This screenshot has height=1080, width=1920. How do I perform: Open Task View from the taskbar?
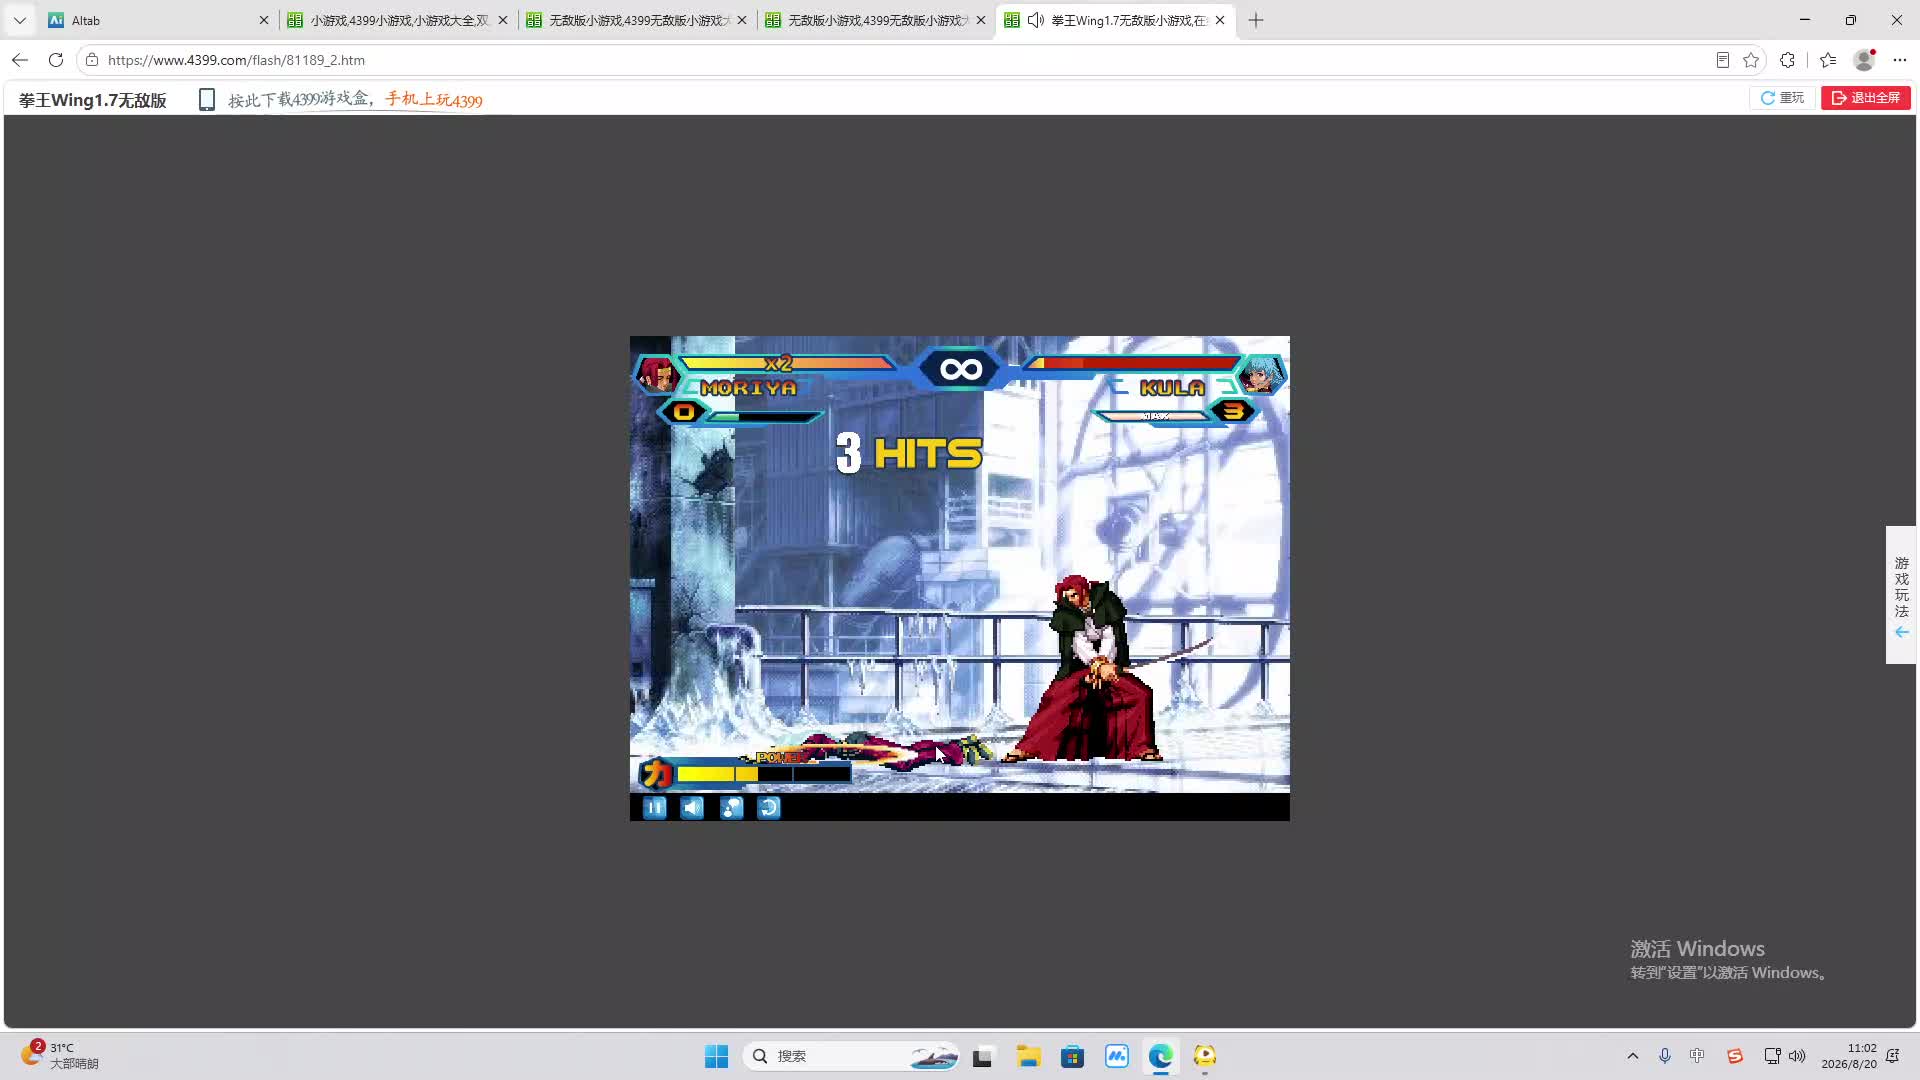pos(982,1056)
